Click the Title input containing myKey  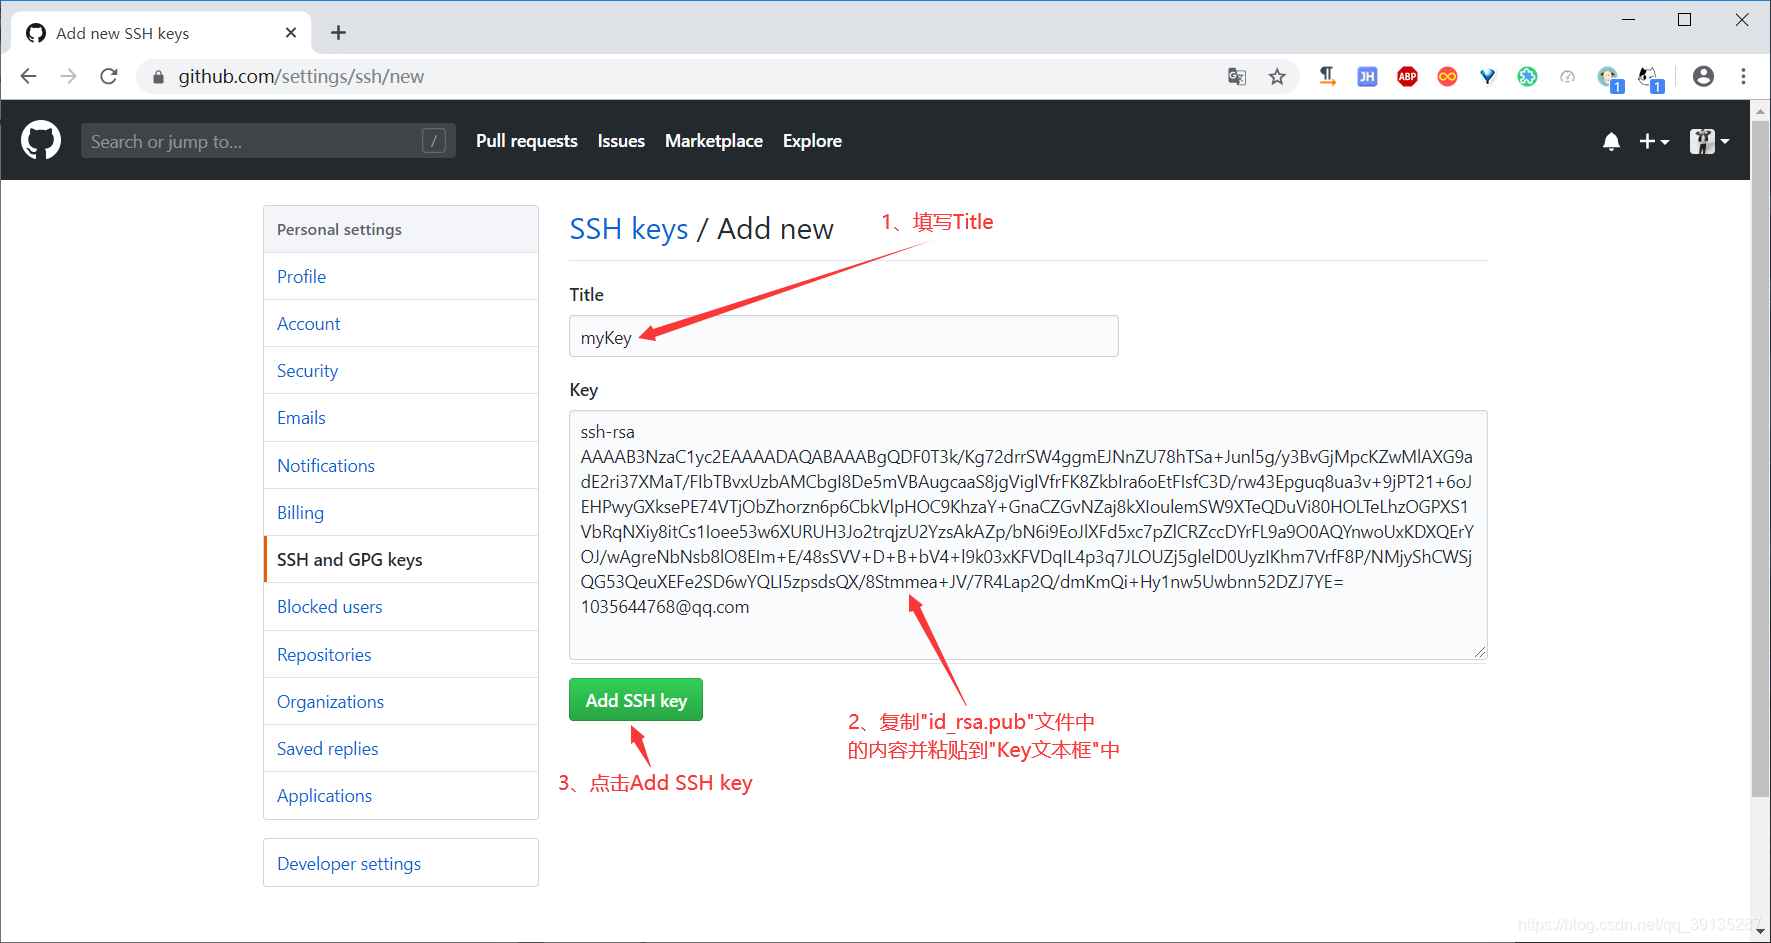click(x=843, y=336)
